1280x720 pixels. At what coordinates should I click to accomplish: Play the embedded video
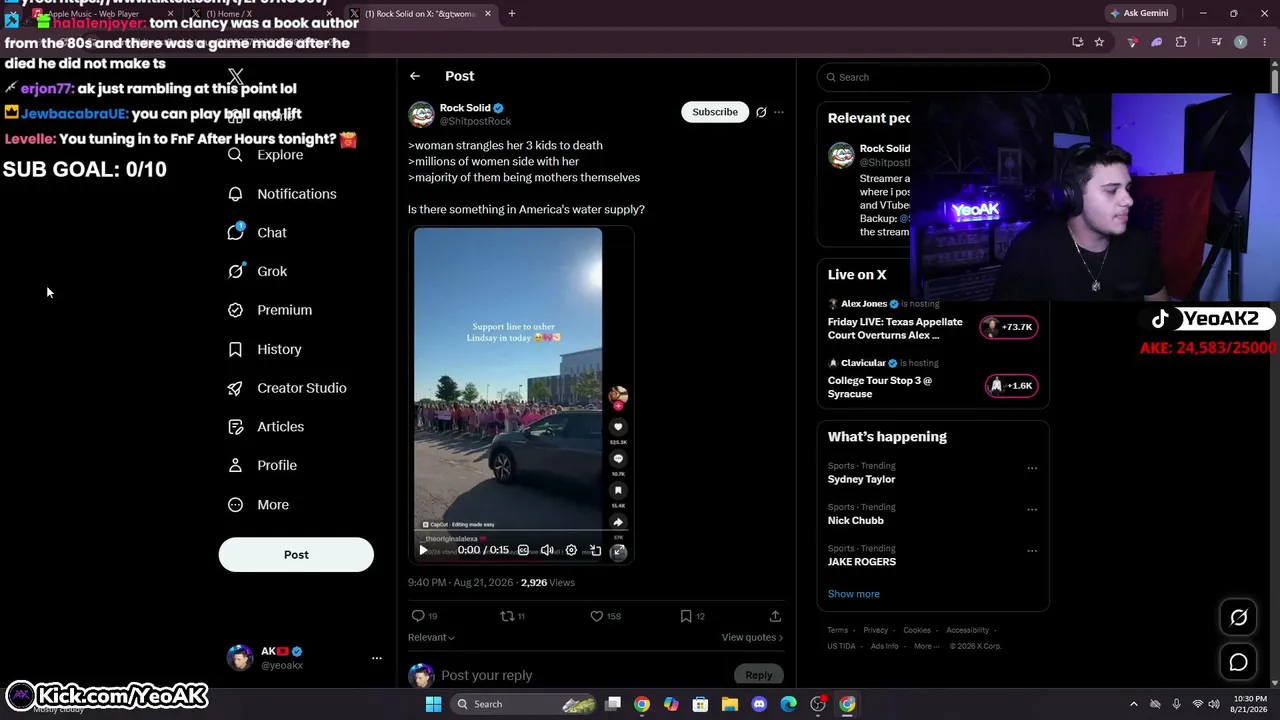pos(423,550)
